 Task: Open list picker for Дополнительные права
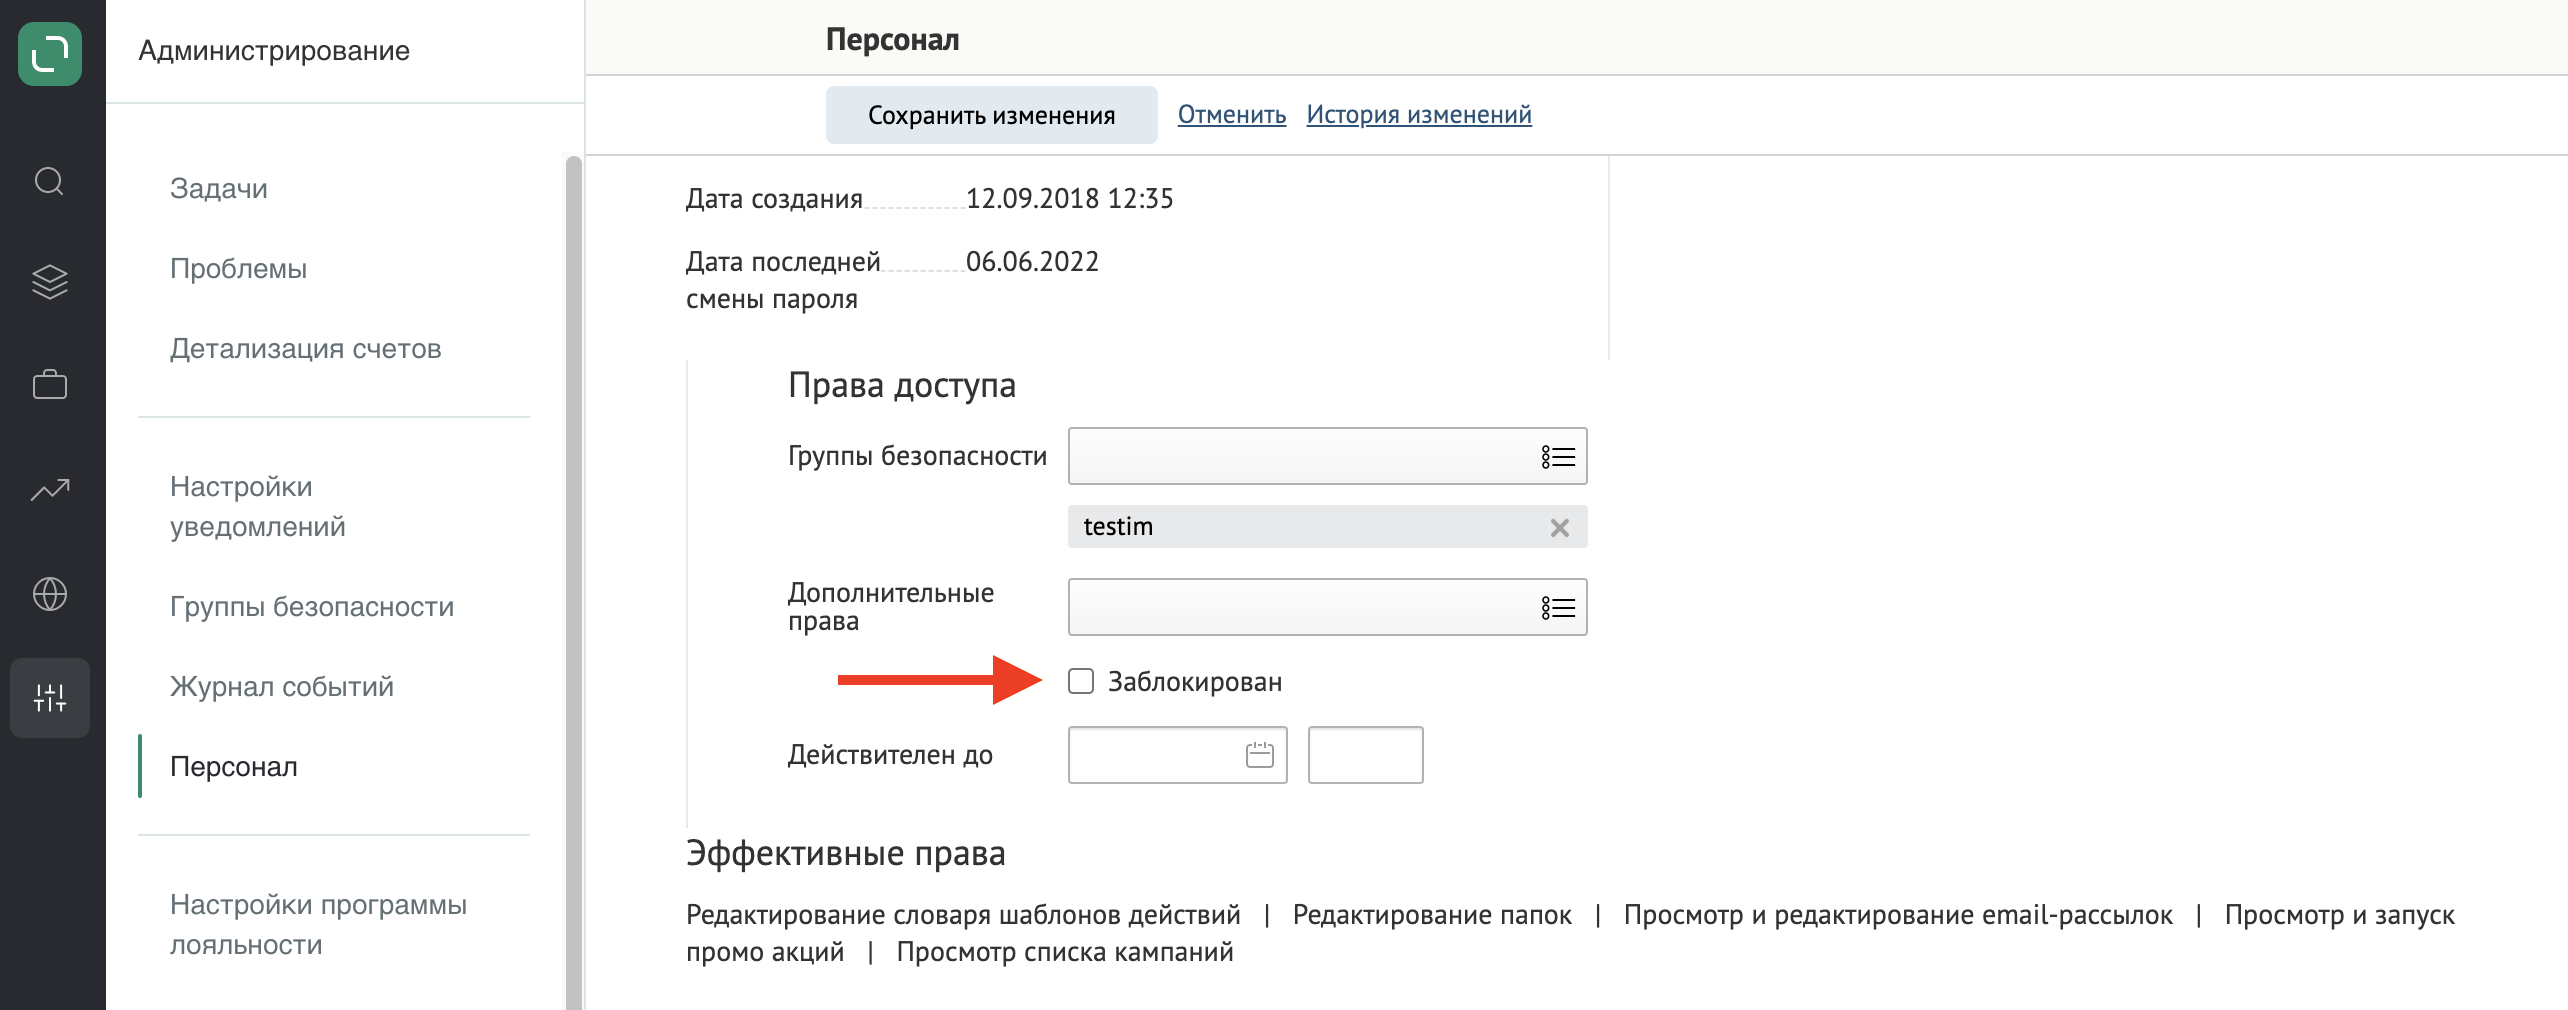tap(1558, 608)
